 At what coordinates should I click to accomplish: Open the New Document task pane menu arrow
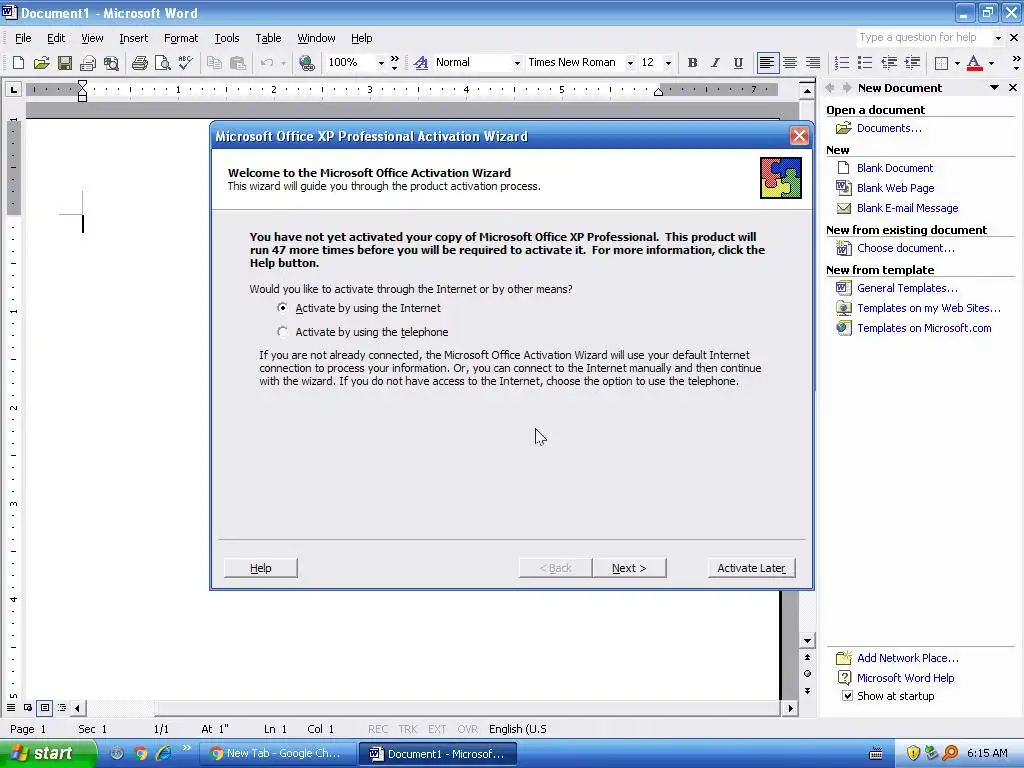coord(995,88)
